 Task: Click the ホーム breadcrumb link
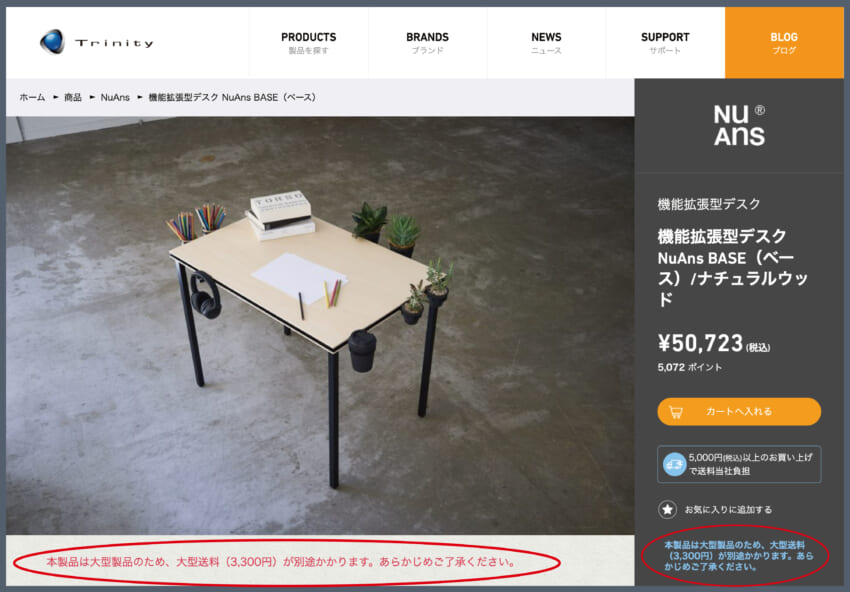[32, 98]
